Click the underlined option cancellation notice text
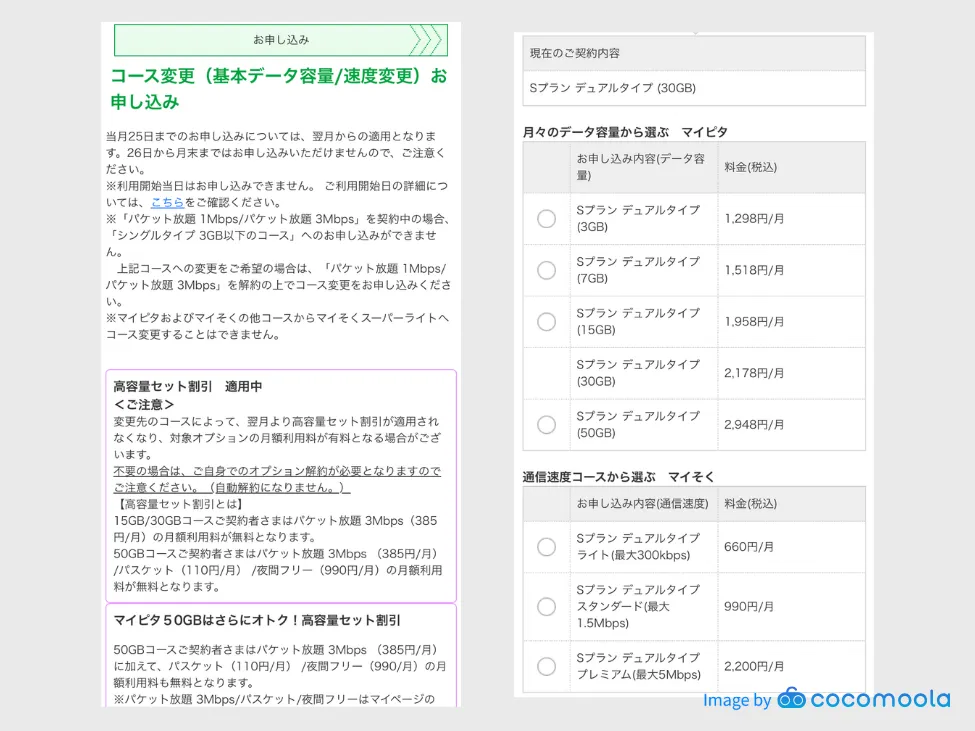This screenshot has height=731, width=975. (277, 479)
